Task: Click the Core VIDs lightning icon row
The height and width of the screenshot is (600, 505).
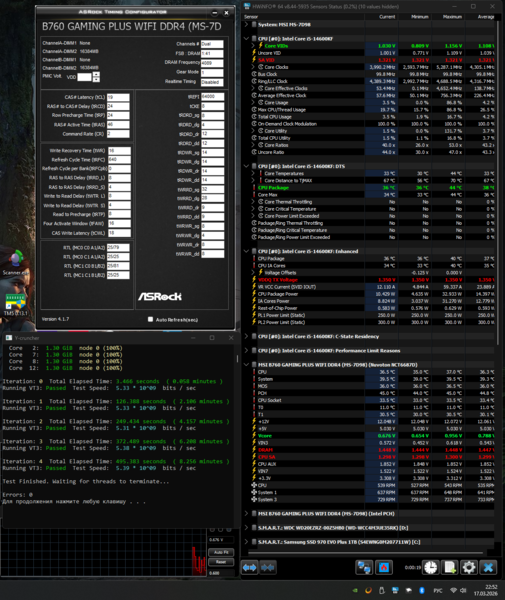Action: (x=261, y=46)
